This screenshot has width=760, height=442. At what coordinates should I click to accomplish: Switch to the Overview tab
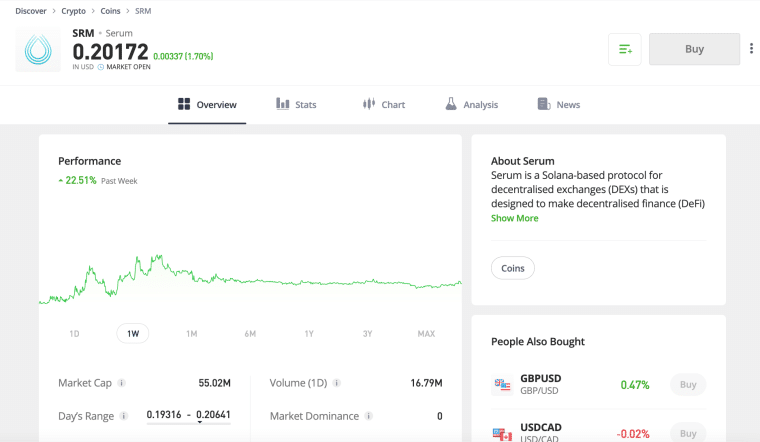pyautogui.click(x=207, y=105)
